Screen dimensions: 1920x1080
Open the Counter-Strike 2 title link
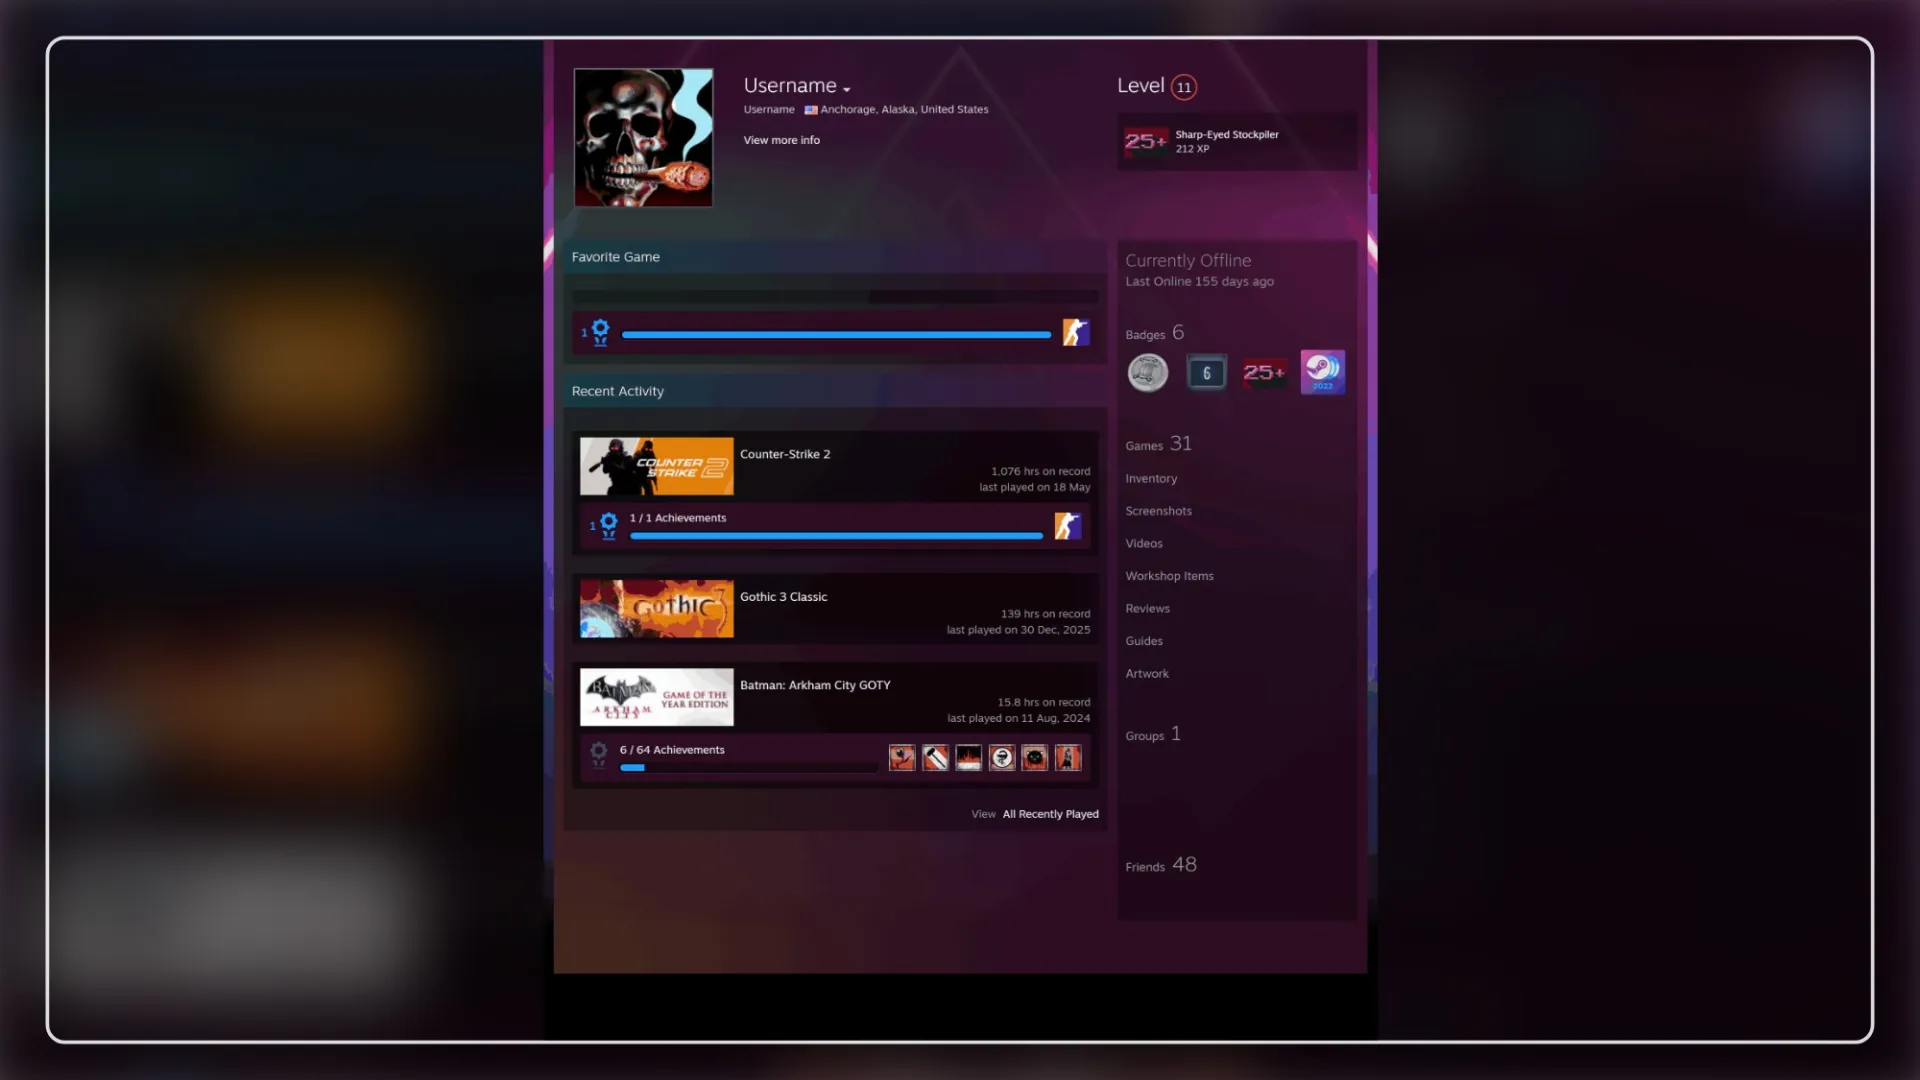(785, 454)
